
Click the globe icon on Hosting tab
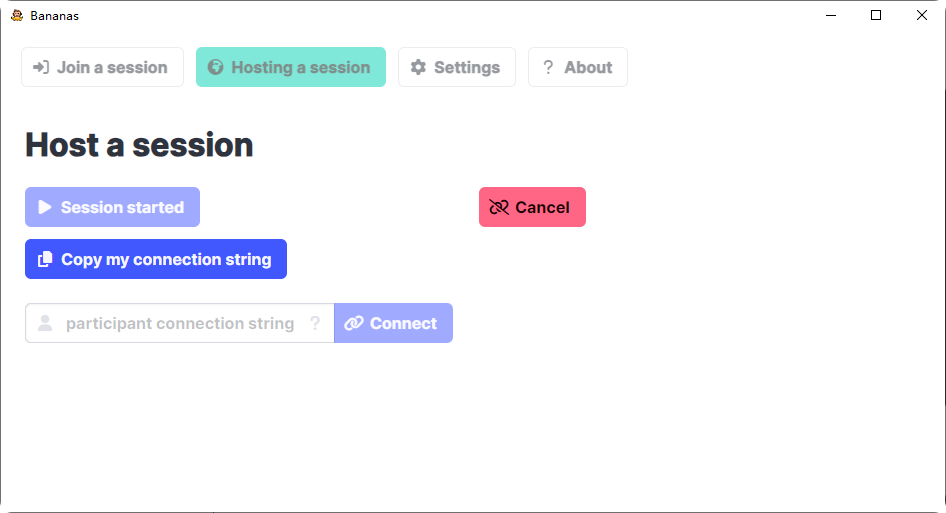[215, 68]
